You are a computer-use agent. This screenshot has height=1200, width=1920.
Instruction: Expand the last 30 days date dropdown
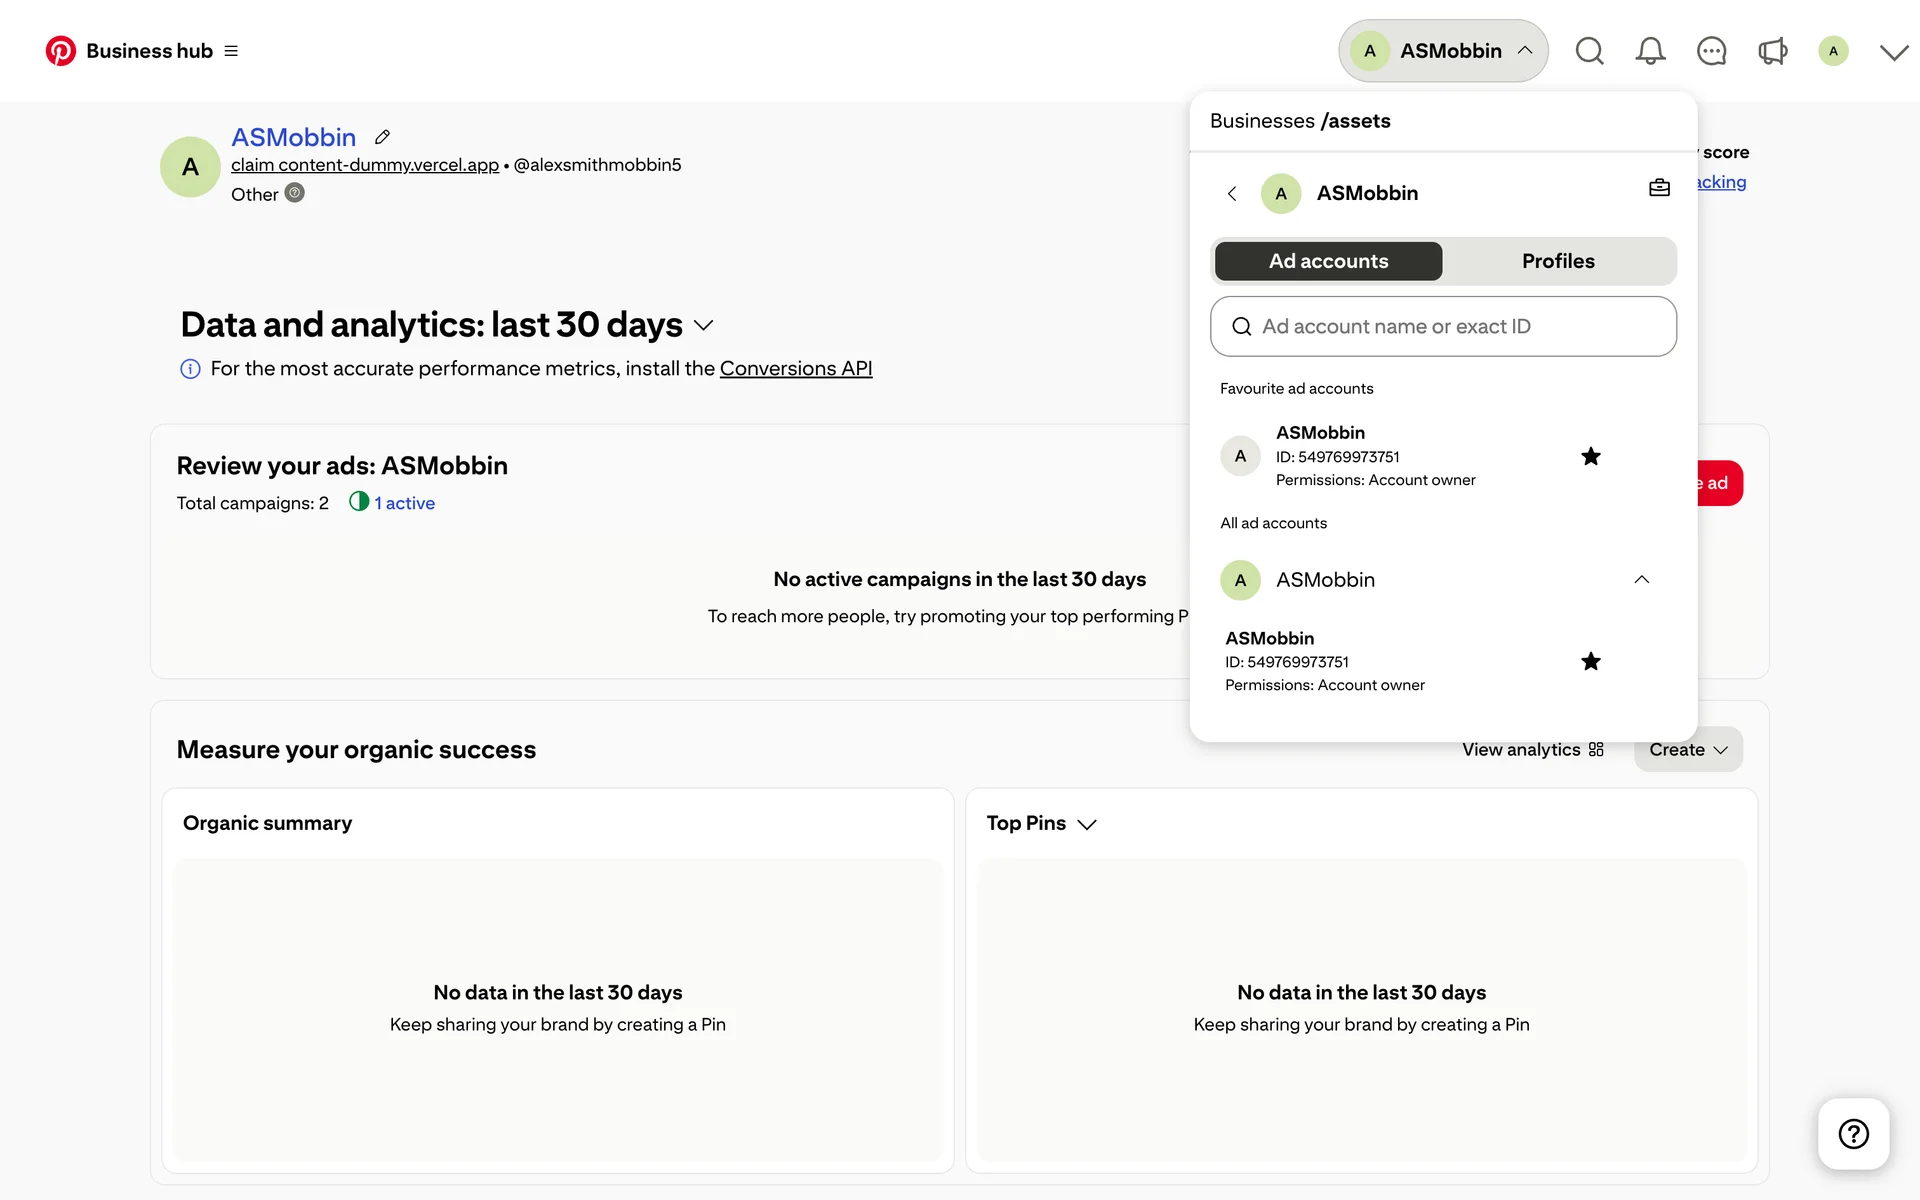coord(703,325)
